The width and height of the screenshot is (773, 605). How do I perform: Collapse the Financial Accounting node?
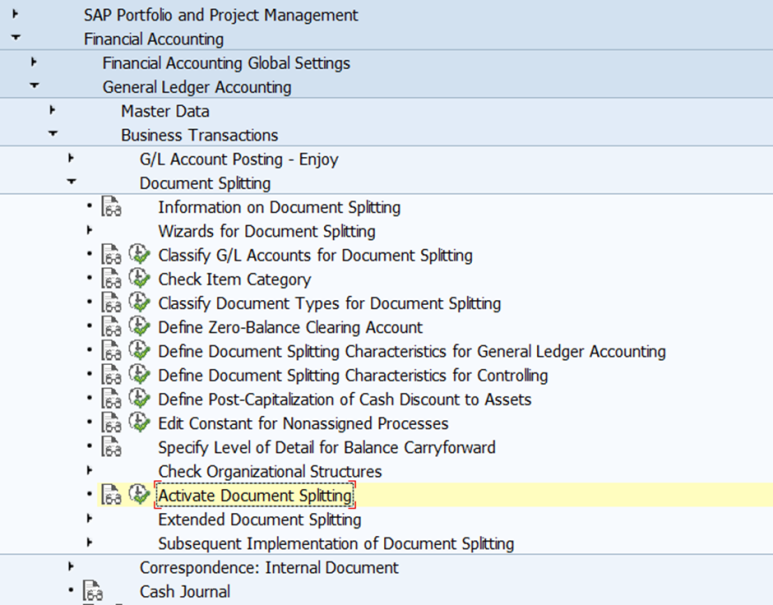16,37
